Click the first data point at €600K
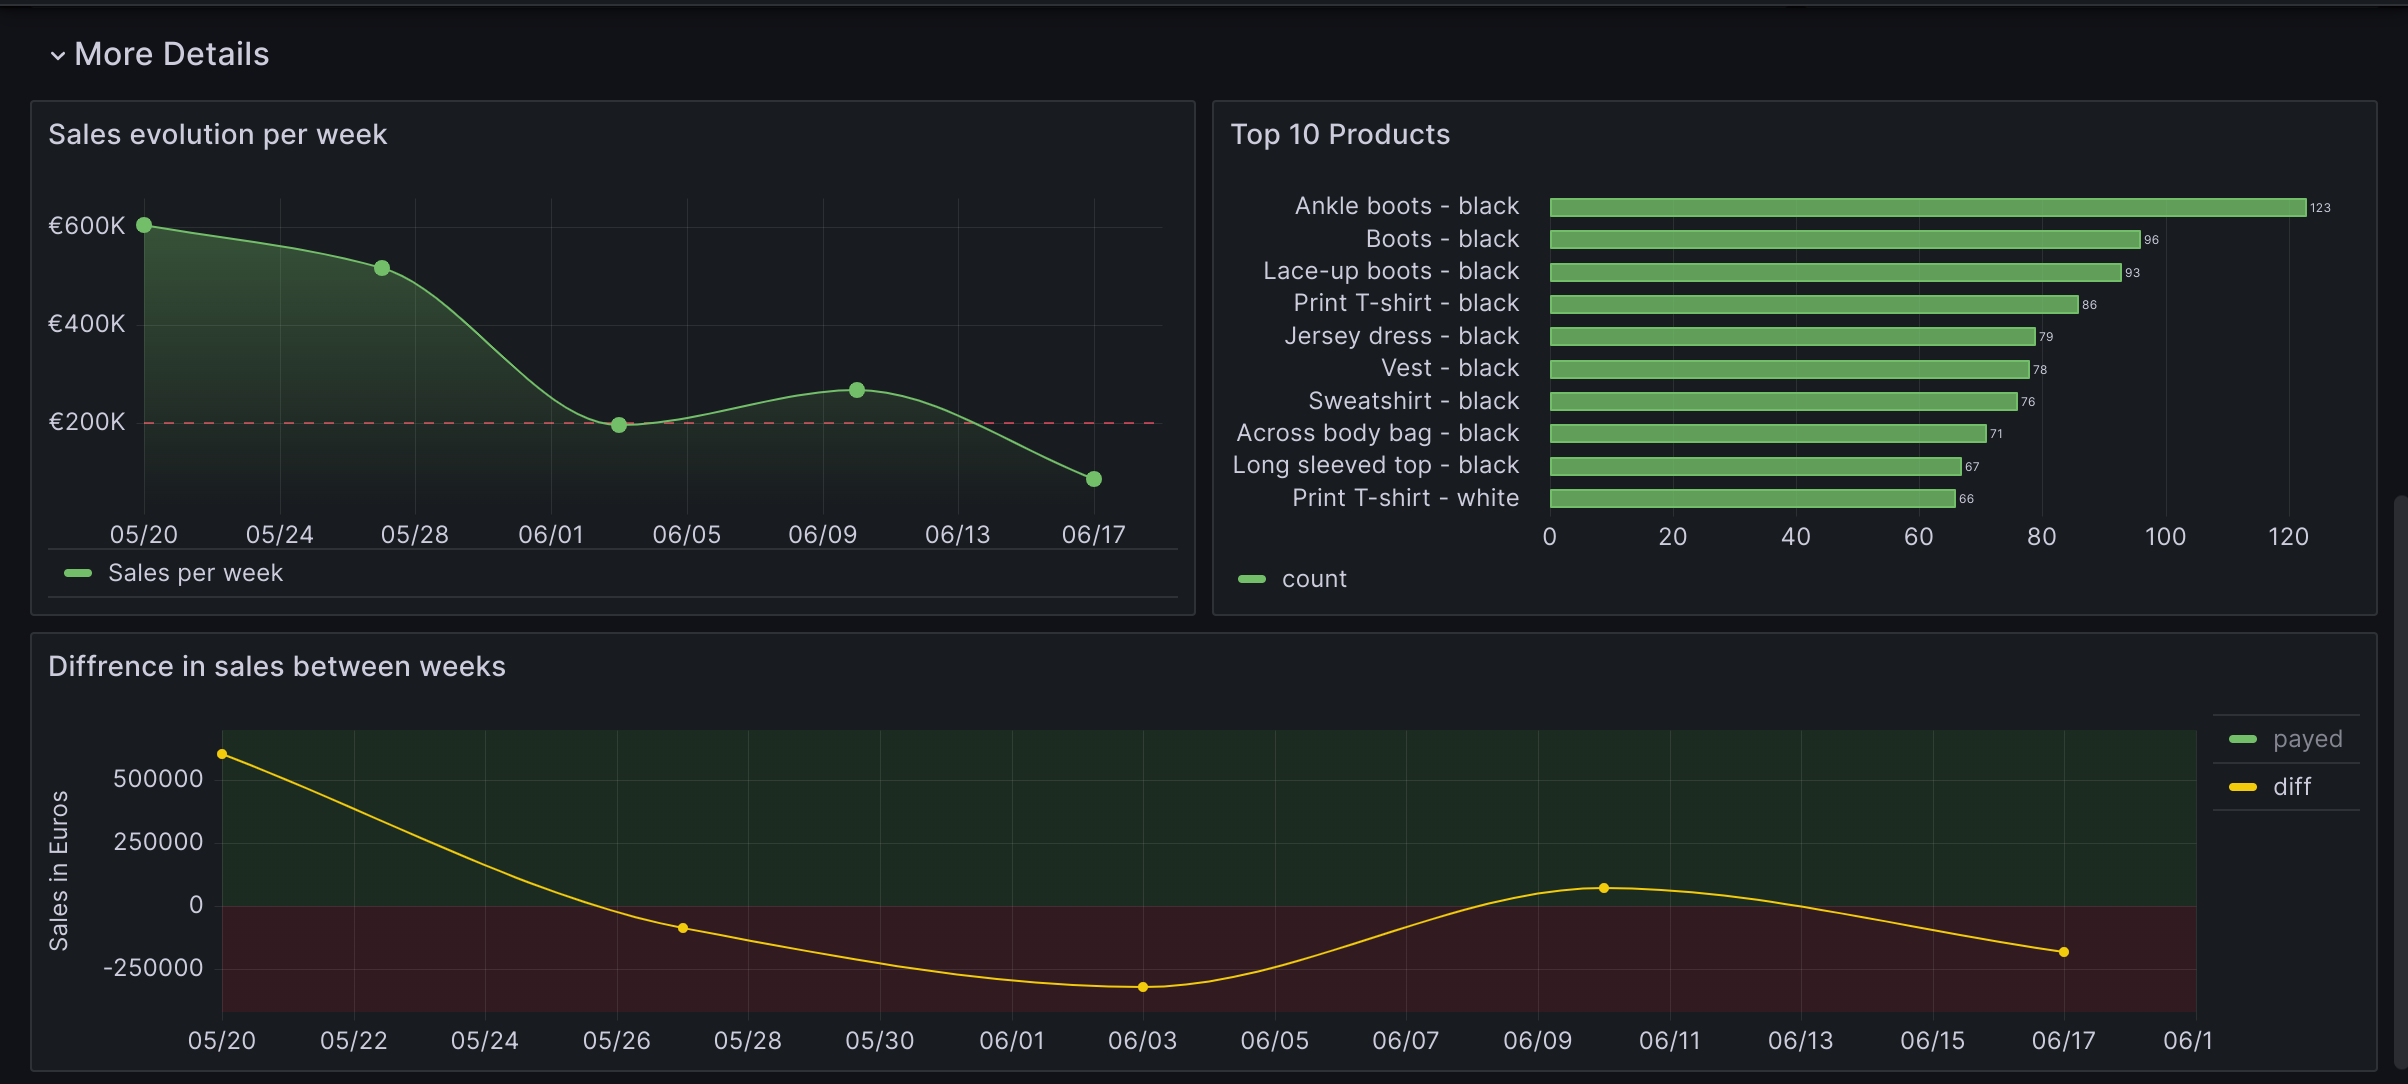The width and height of the screenshot is (2408, 1084). point(144,225)
